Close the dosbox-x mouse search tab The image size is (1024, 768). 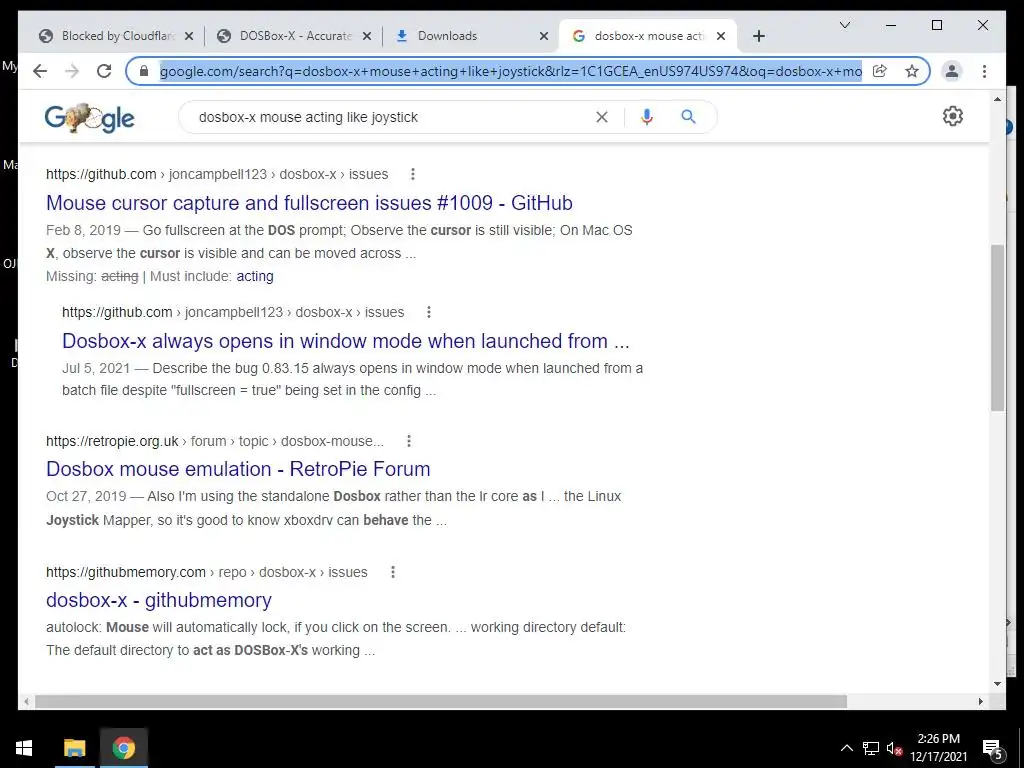click(x=721, y=37)
